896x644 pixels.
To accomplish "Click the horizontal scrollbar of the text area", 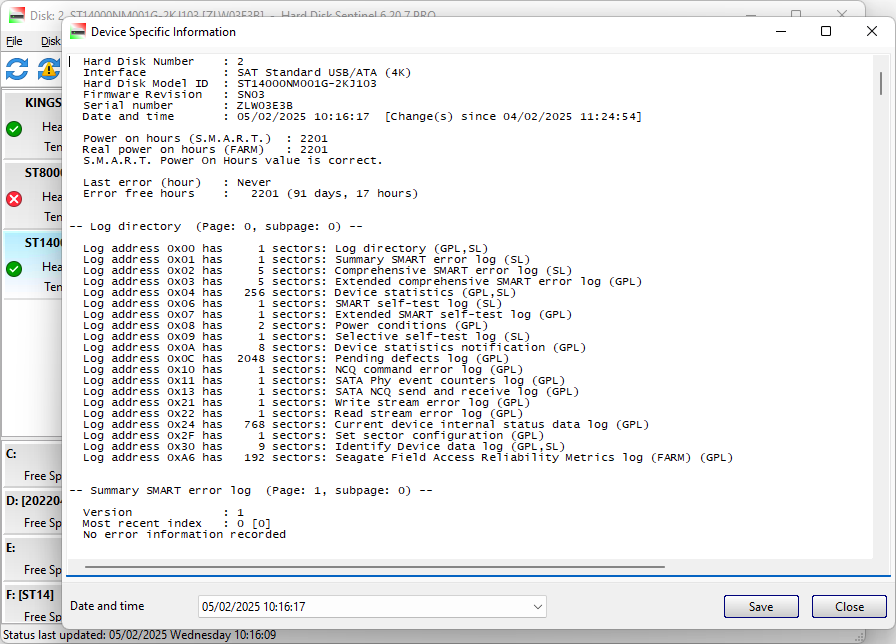I will (x=375, y=567).
